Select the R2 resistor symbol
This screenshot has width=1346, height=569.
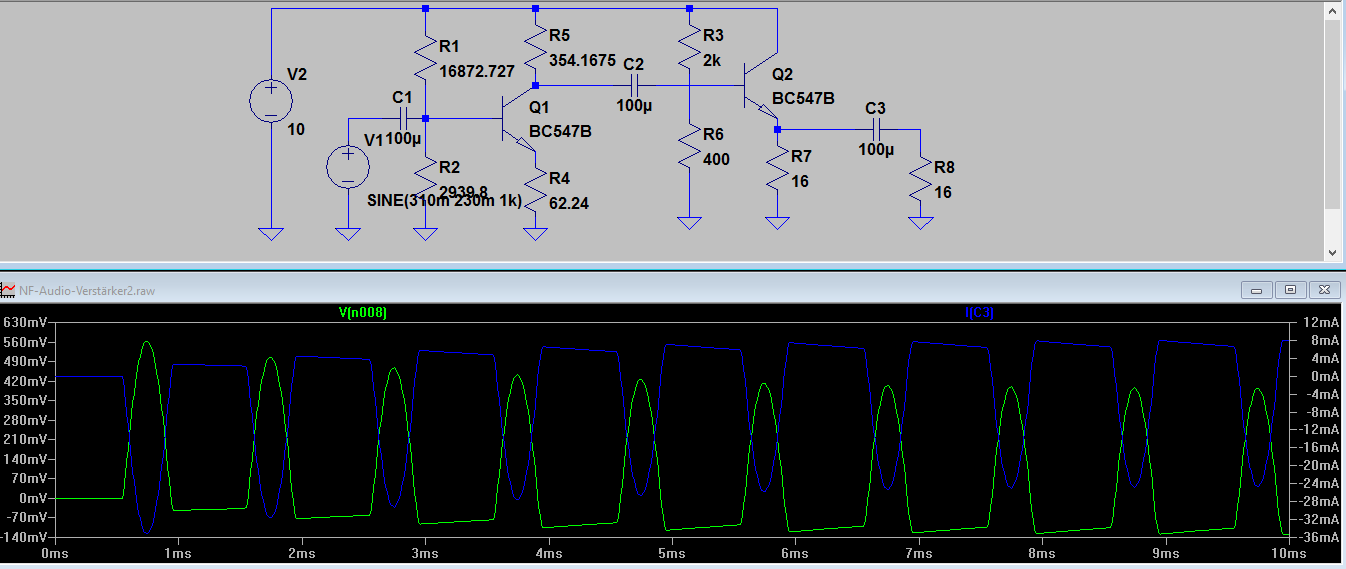(426, 176)
